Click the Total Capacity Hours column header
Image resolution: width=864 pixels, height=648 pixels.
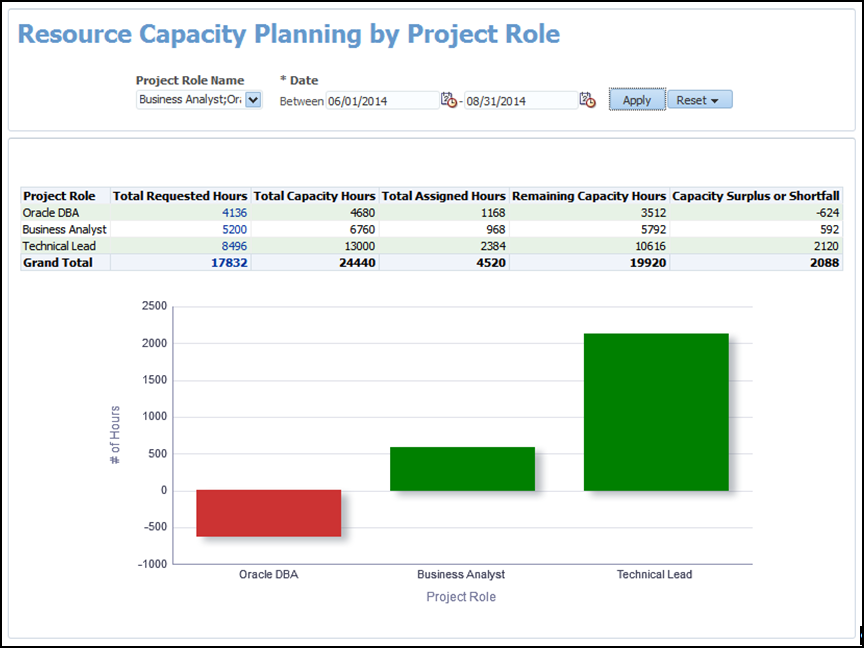coord(315,196)
